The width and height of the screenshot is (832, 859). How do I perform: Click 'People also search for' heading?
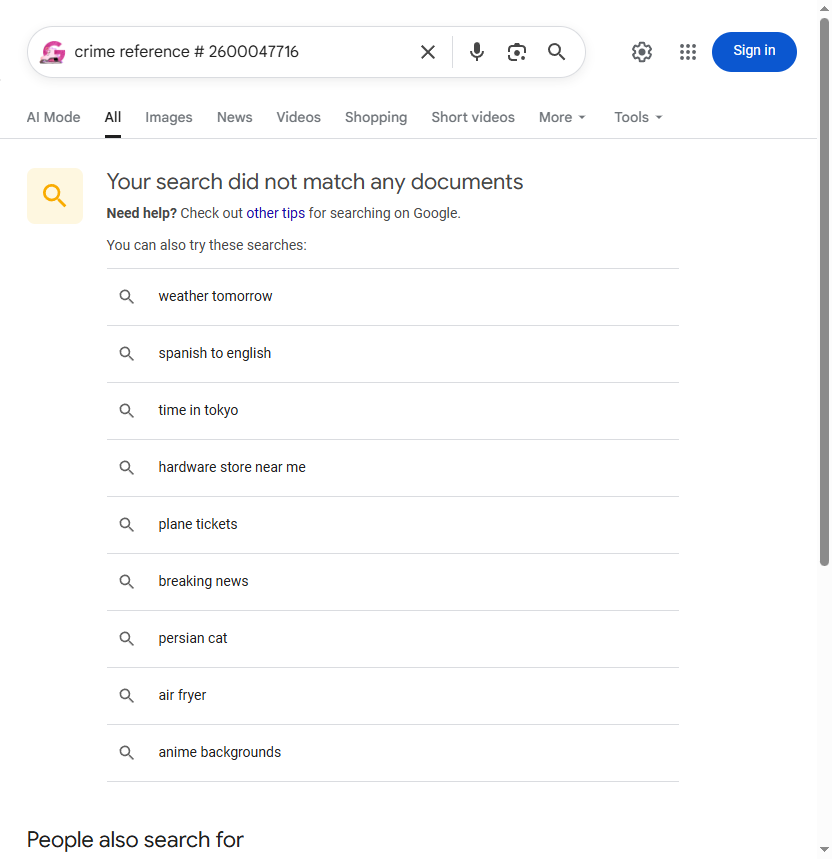click(x=135, y=840)
